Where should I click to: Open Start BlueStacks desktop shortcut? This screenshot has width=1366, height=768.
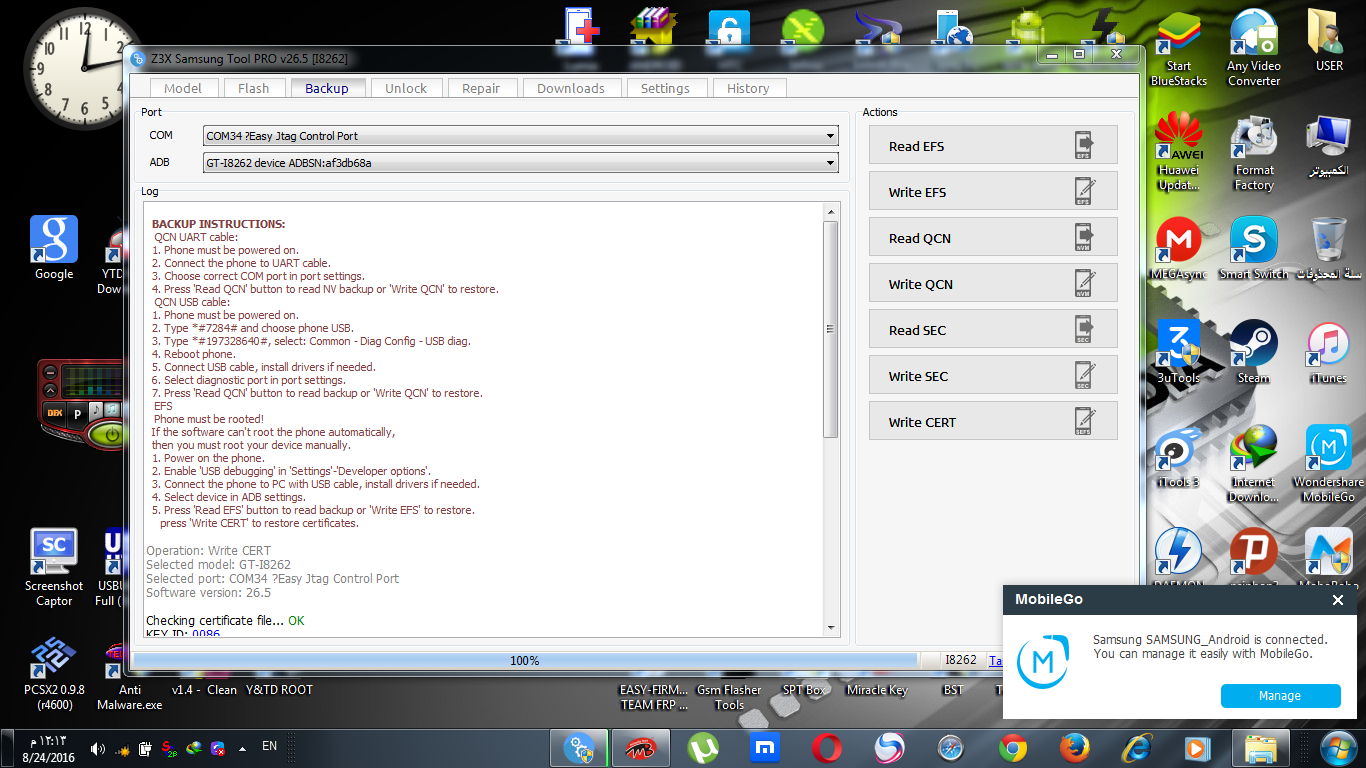(x=1179, y=47)
